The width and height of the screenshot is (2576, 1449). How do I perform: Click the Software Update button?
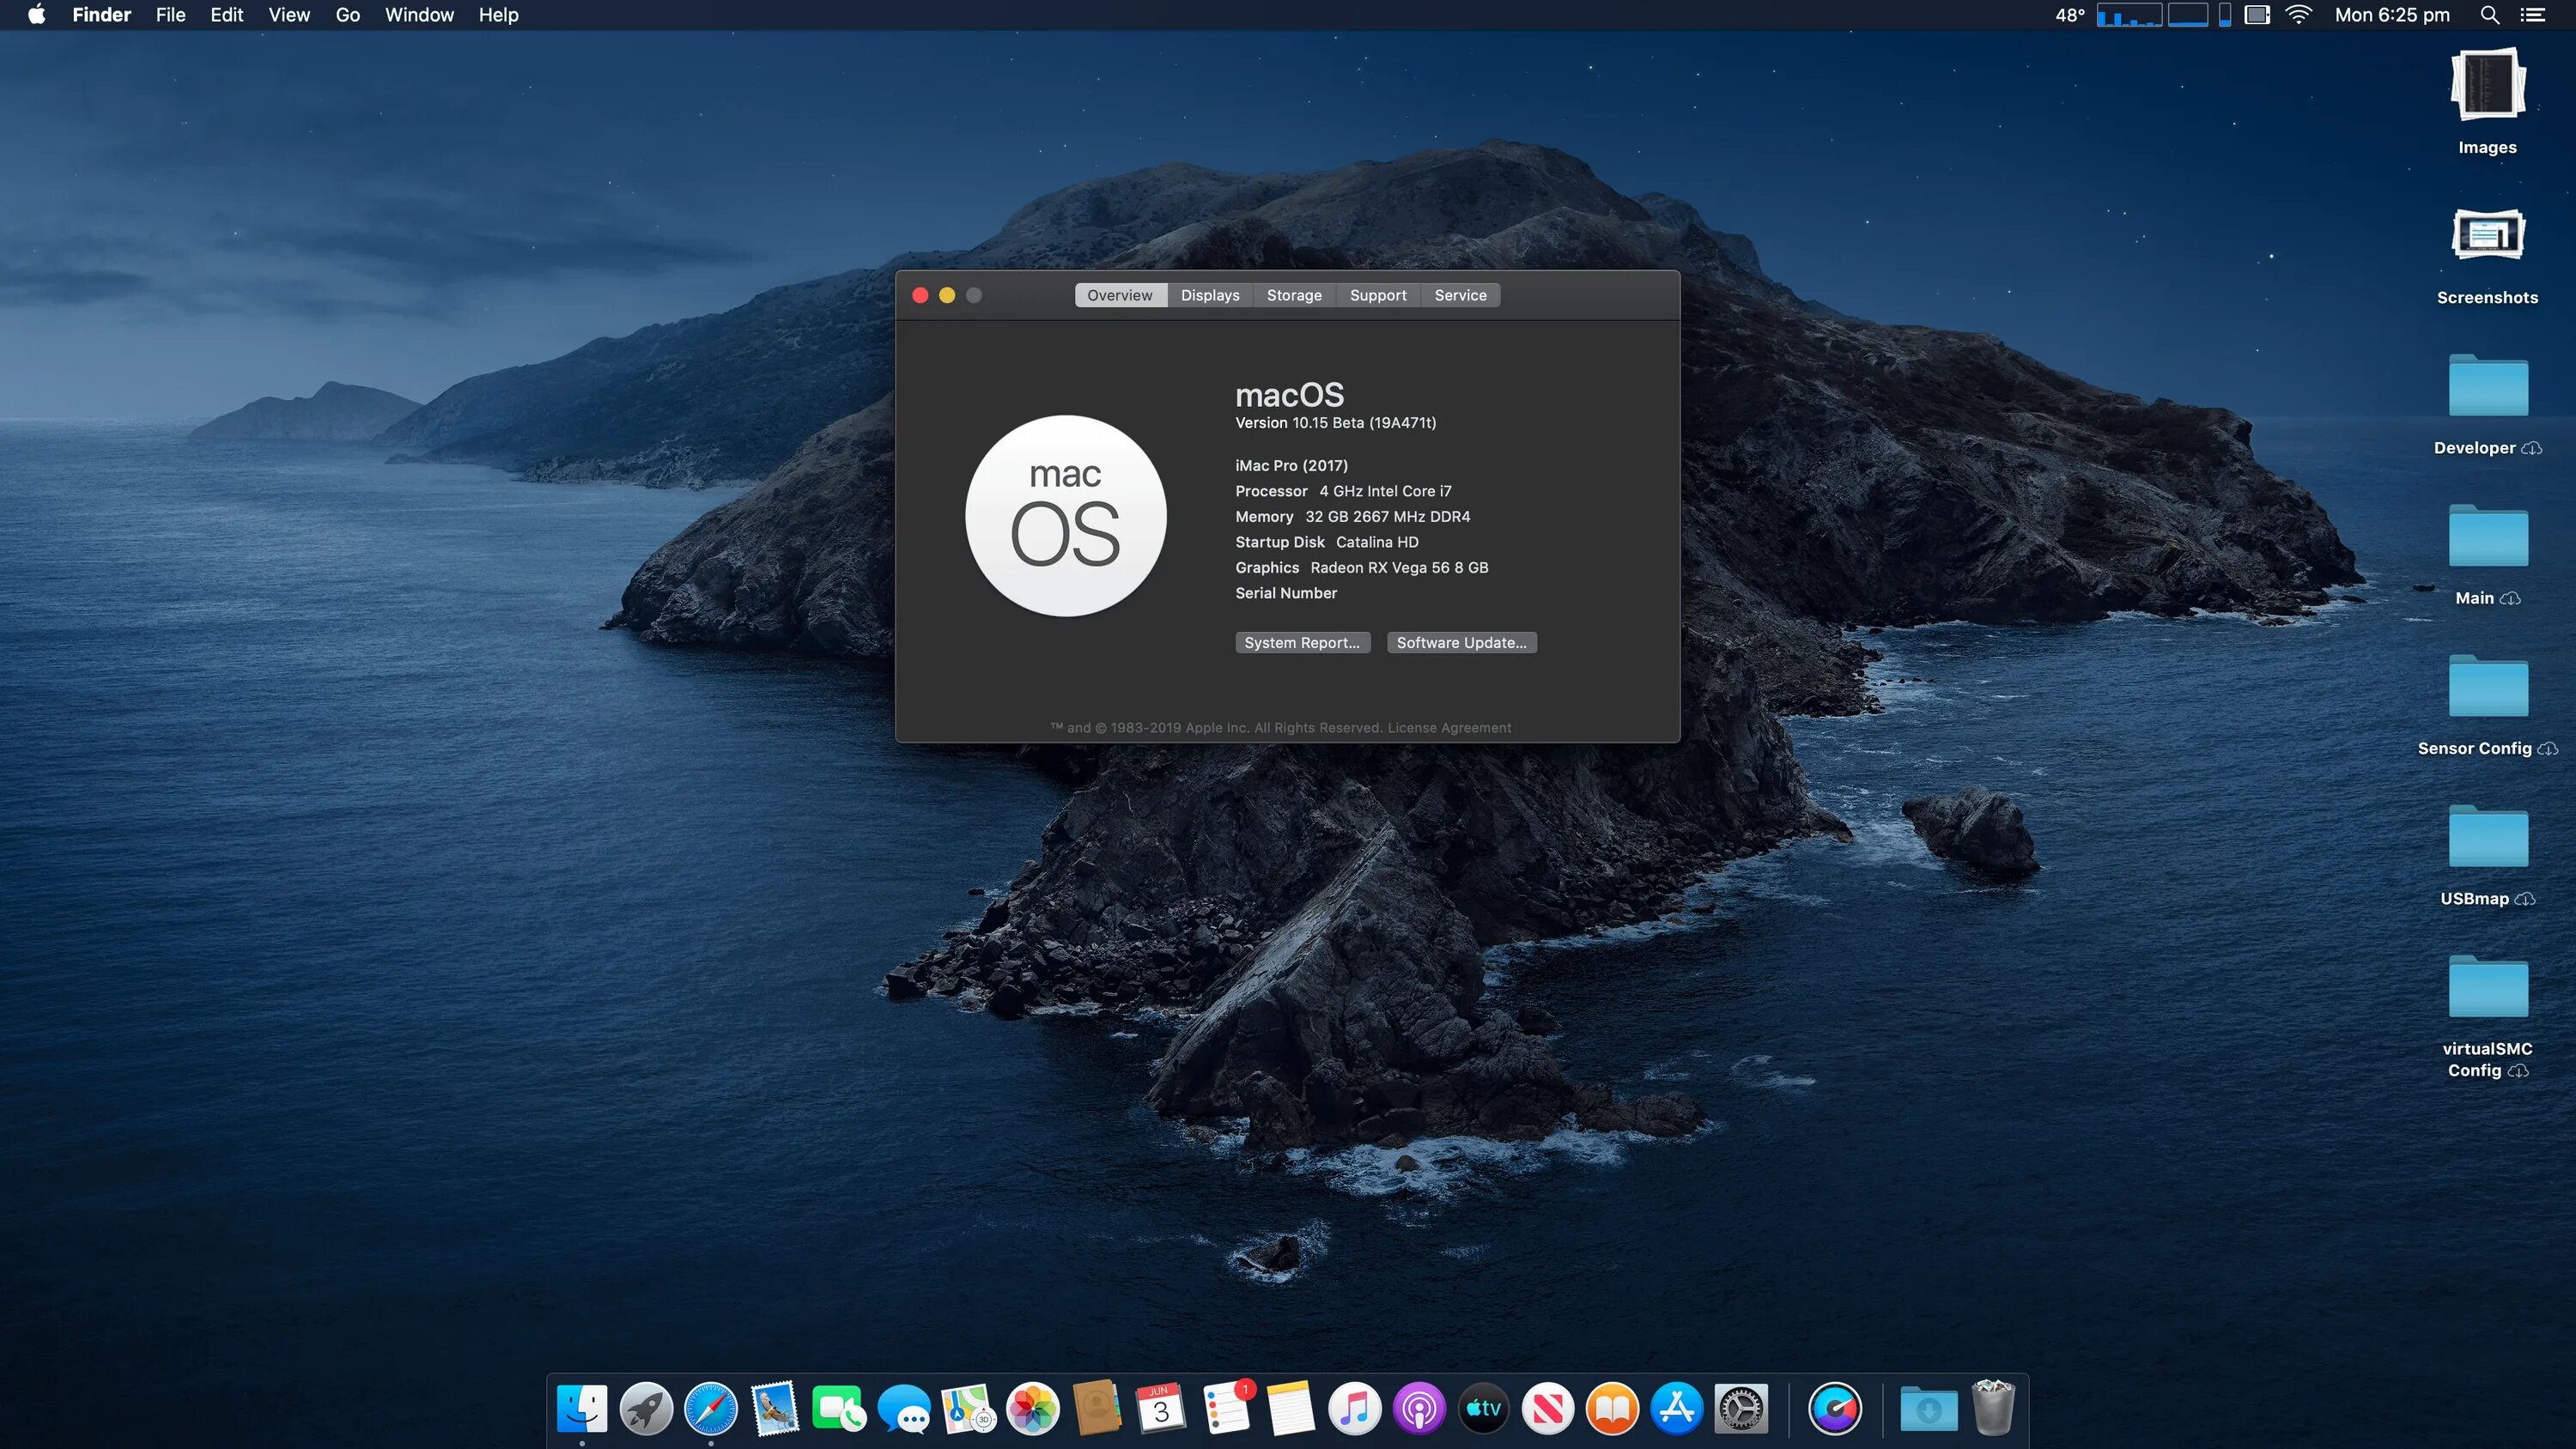[x=1461, y=643]
